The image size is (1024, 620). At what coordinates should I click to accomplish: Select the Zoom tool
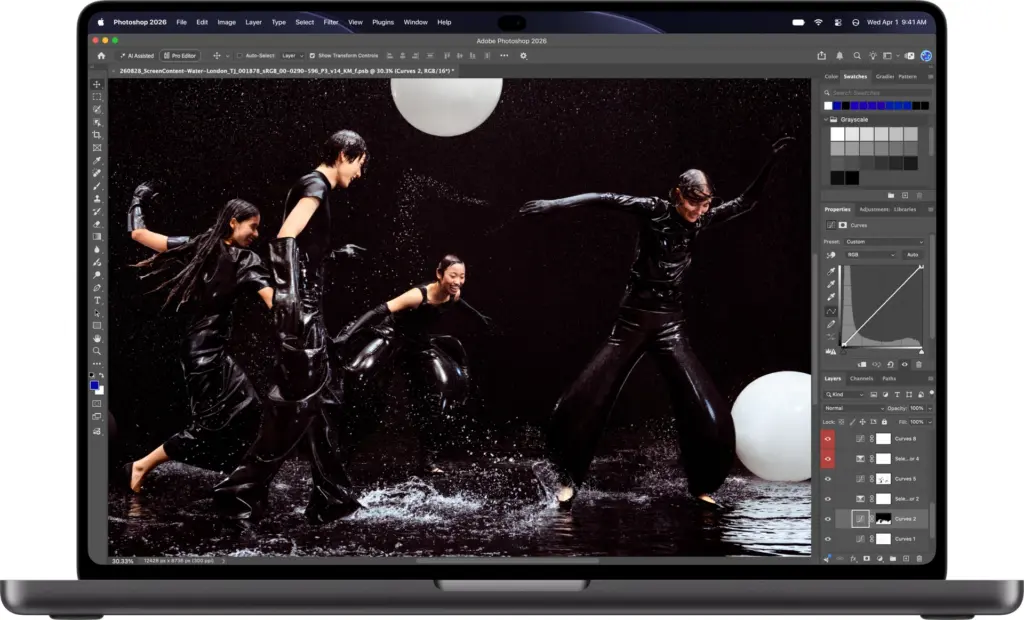pos(97,351)
